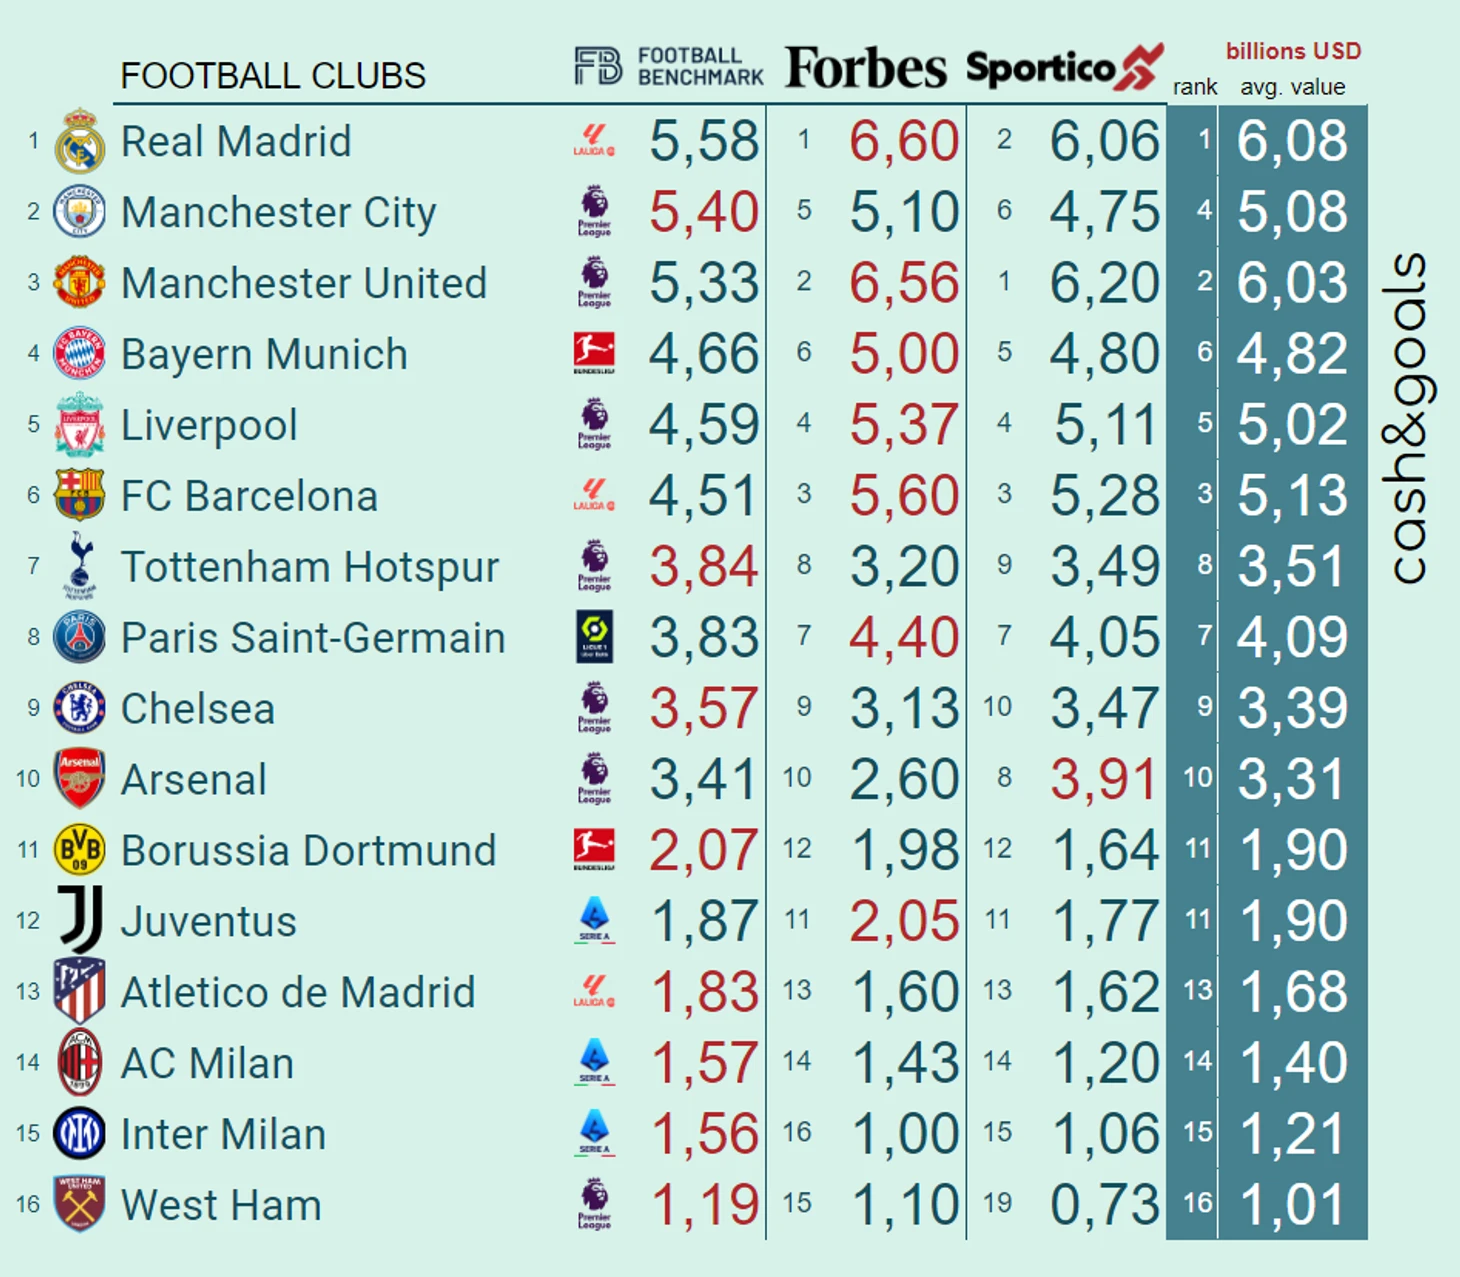
Task: Select the Liverpool club name
Action: [x=209, y=425]
